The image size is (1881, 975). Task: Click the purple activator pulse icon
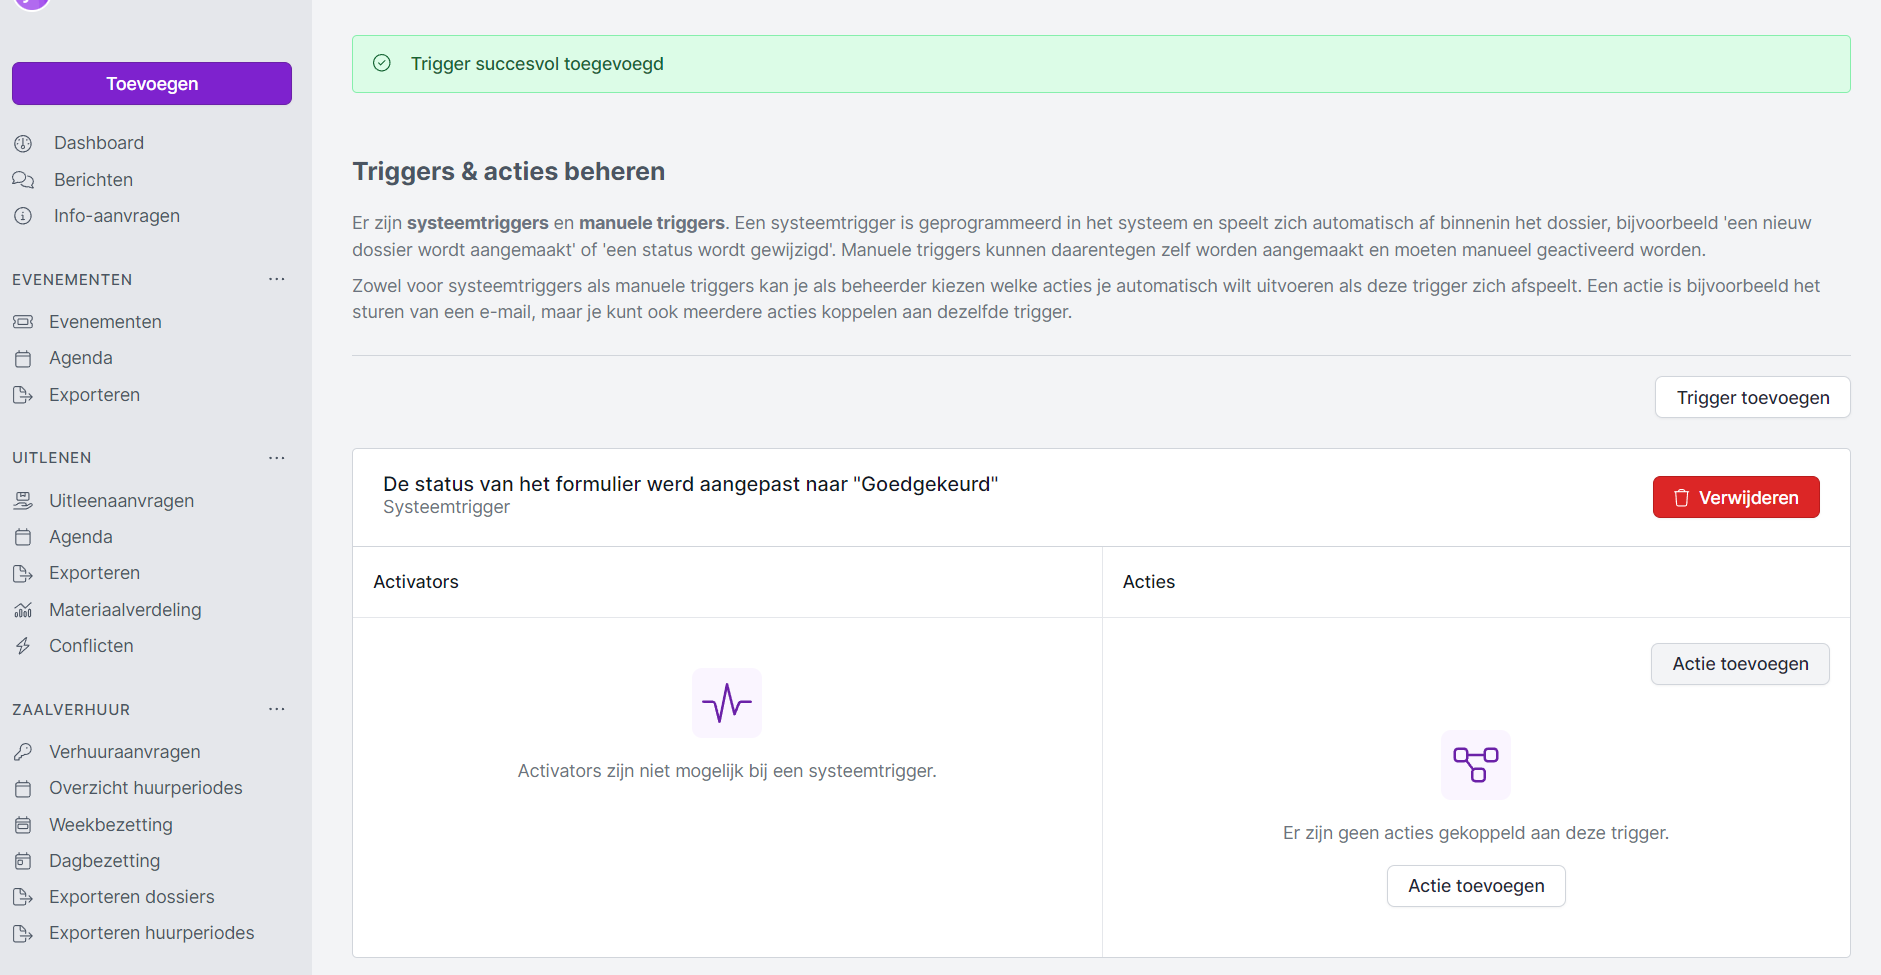(x=727, y=703)
